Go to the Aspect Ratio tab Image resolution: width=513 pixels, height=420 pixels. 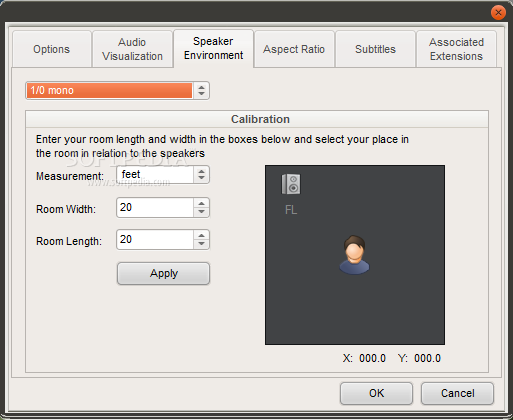click(x=294, y=49)
